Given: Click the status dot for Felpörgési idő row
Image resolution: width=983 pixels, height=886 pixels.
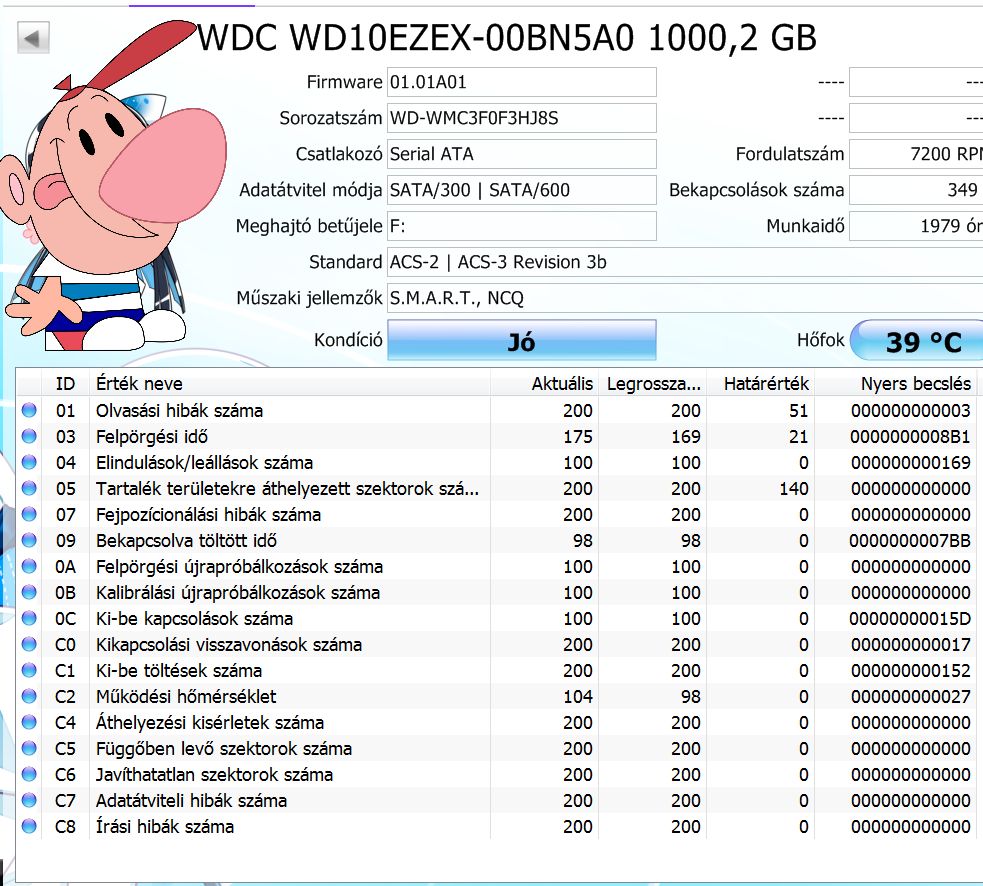Looking at the screenshot, I should tap(29, 436).
